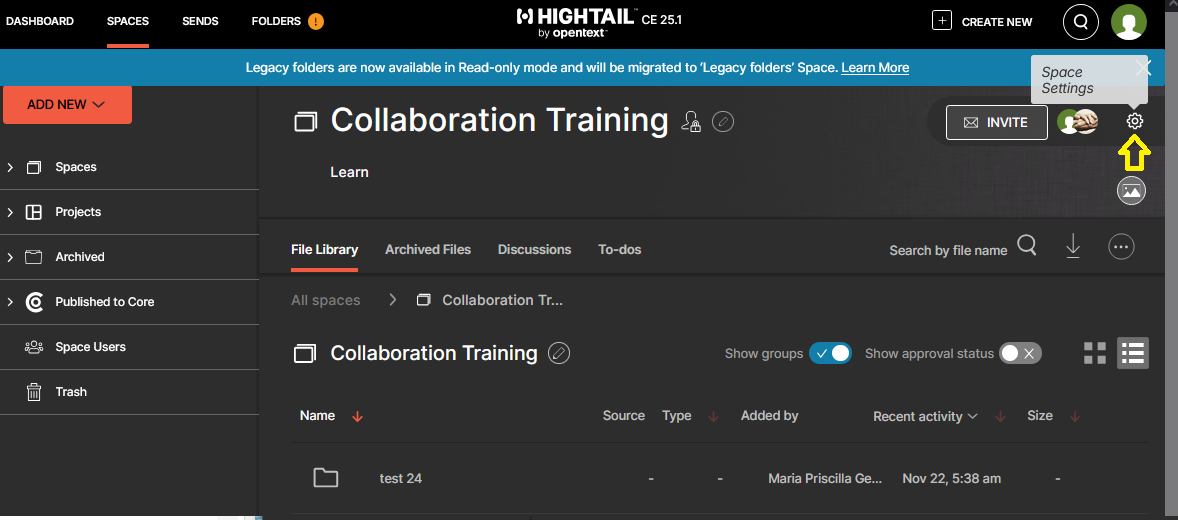1178x520 pixels.
Task: Open the more options ellipsis menu
Action: coord(1121,247)
